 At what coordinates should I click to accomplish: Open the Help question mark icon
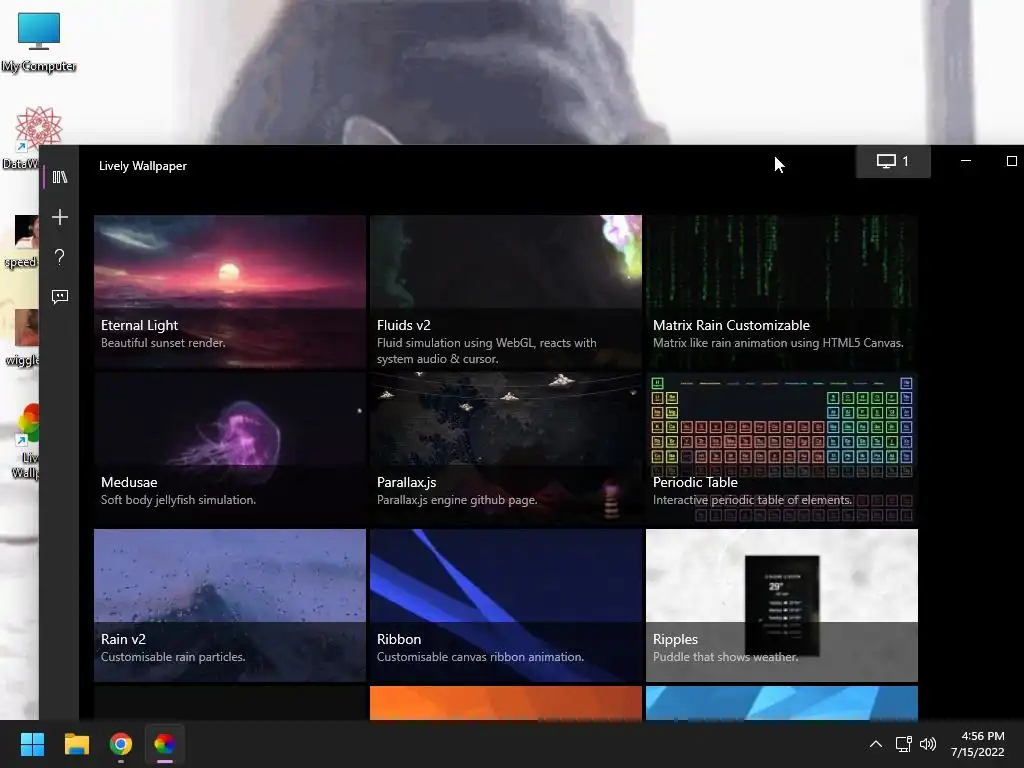click(59, 257)
